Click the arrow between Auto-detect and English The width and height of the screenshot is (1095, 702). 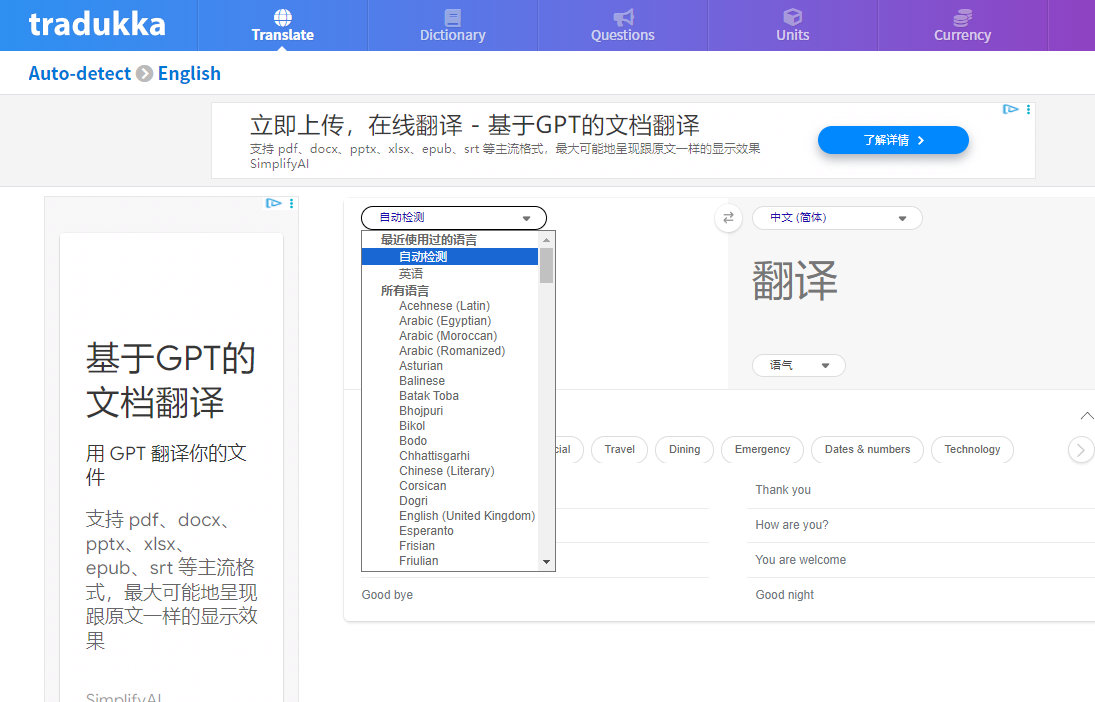[x=145, y=74]
